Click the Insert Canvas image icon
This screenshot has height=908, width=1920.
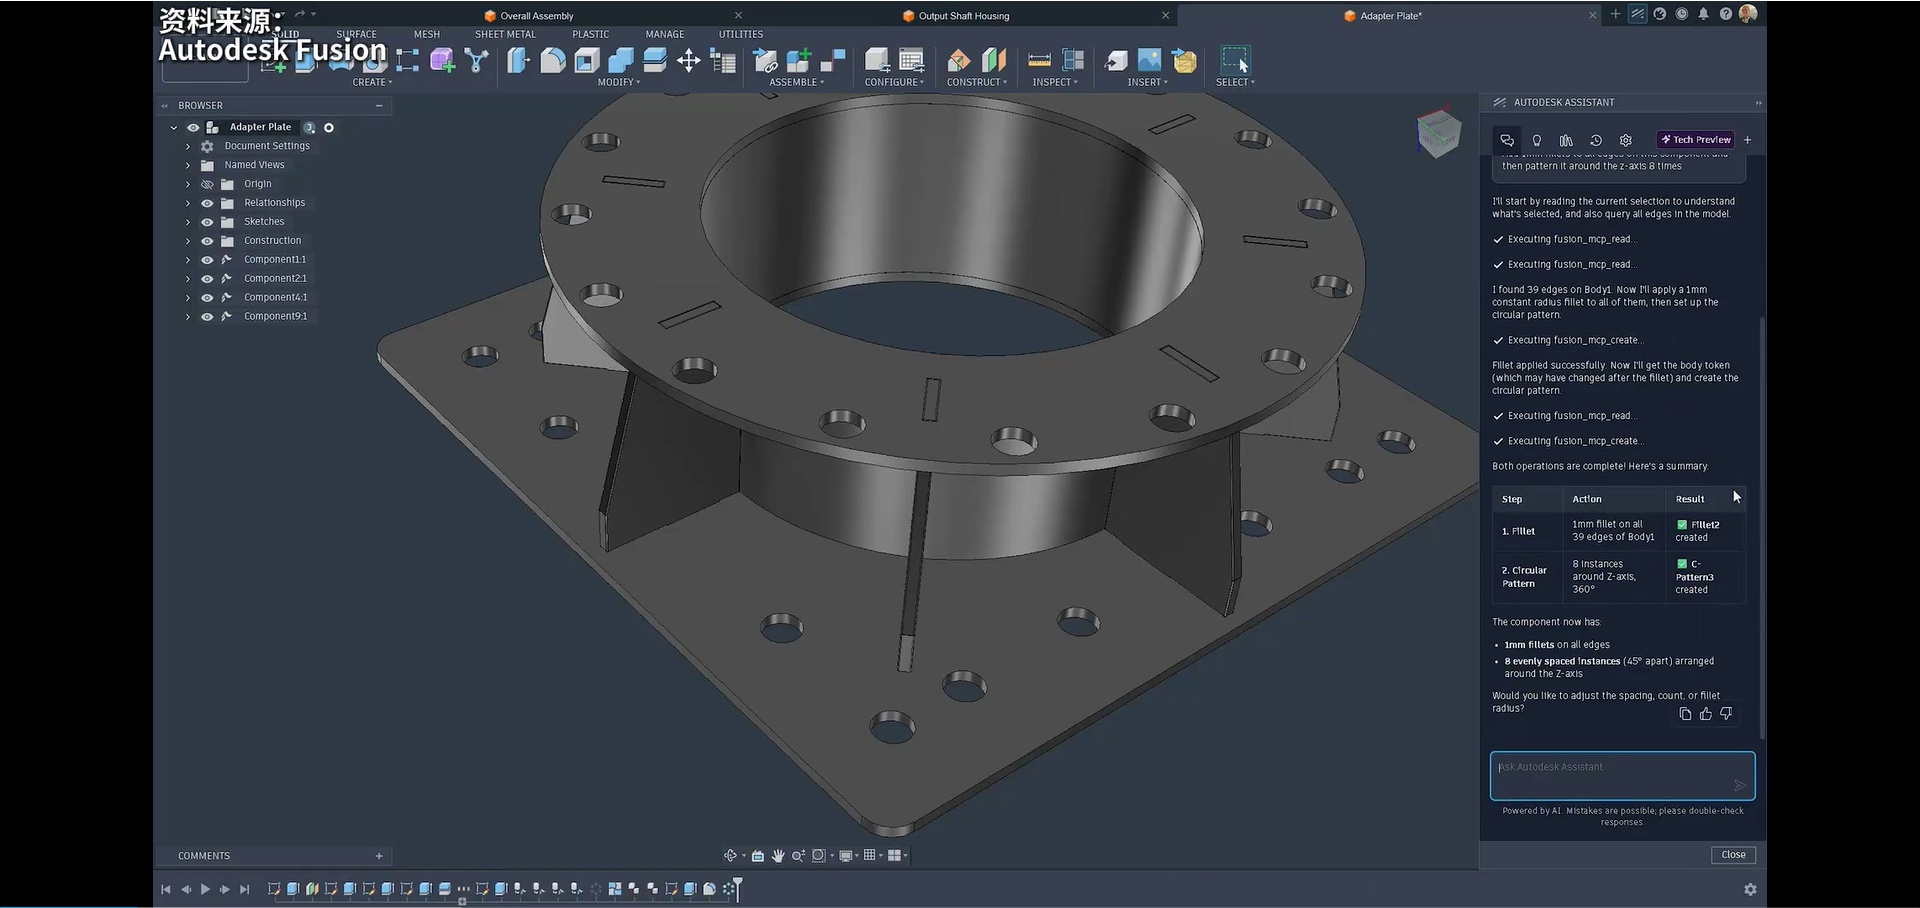click(x=1150, y=61)
